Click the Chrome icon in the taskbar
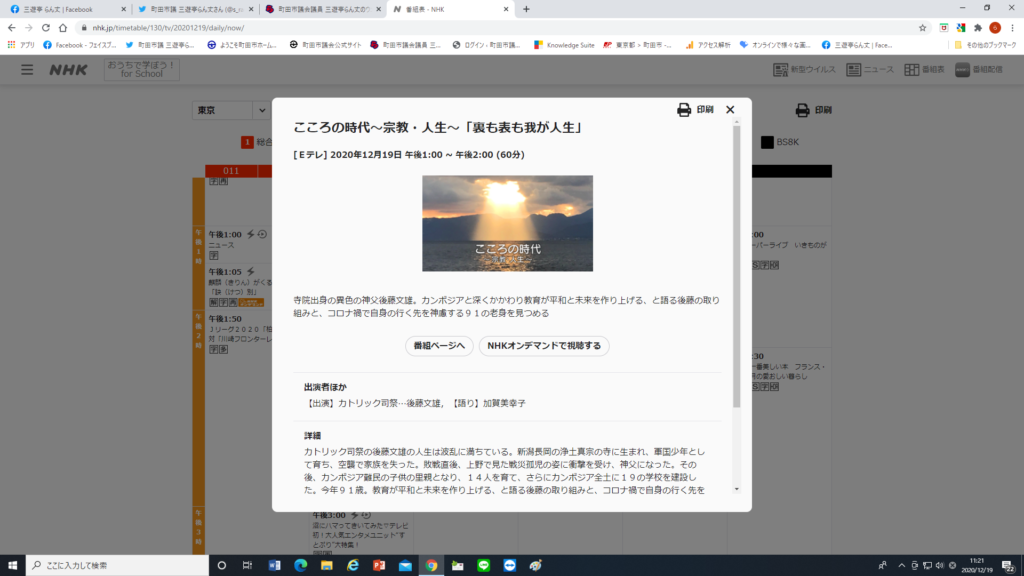Screen dimensions: 1024x576 click(431, 566)
